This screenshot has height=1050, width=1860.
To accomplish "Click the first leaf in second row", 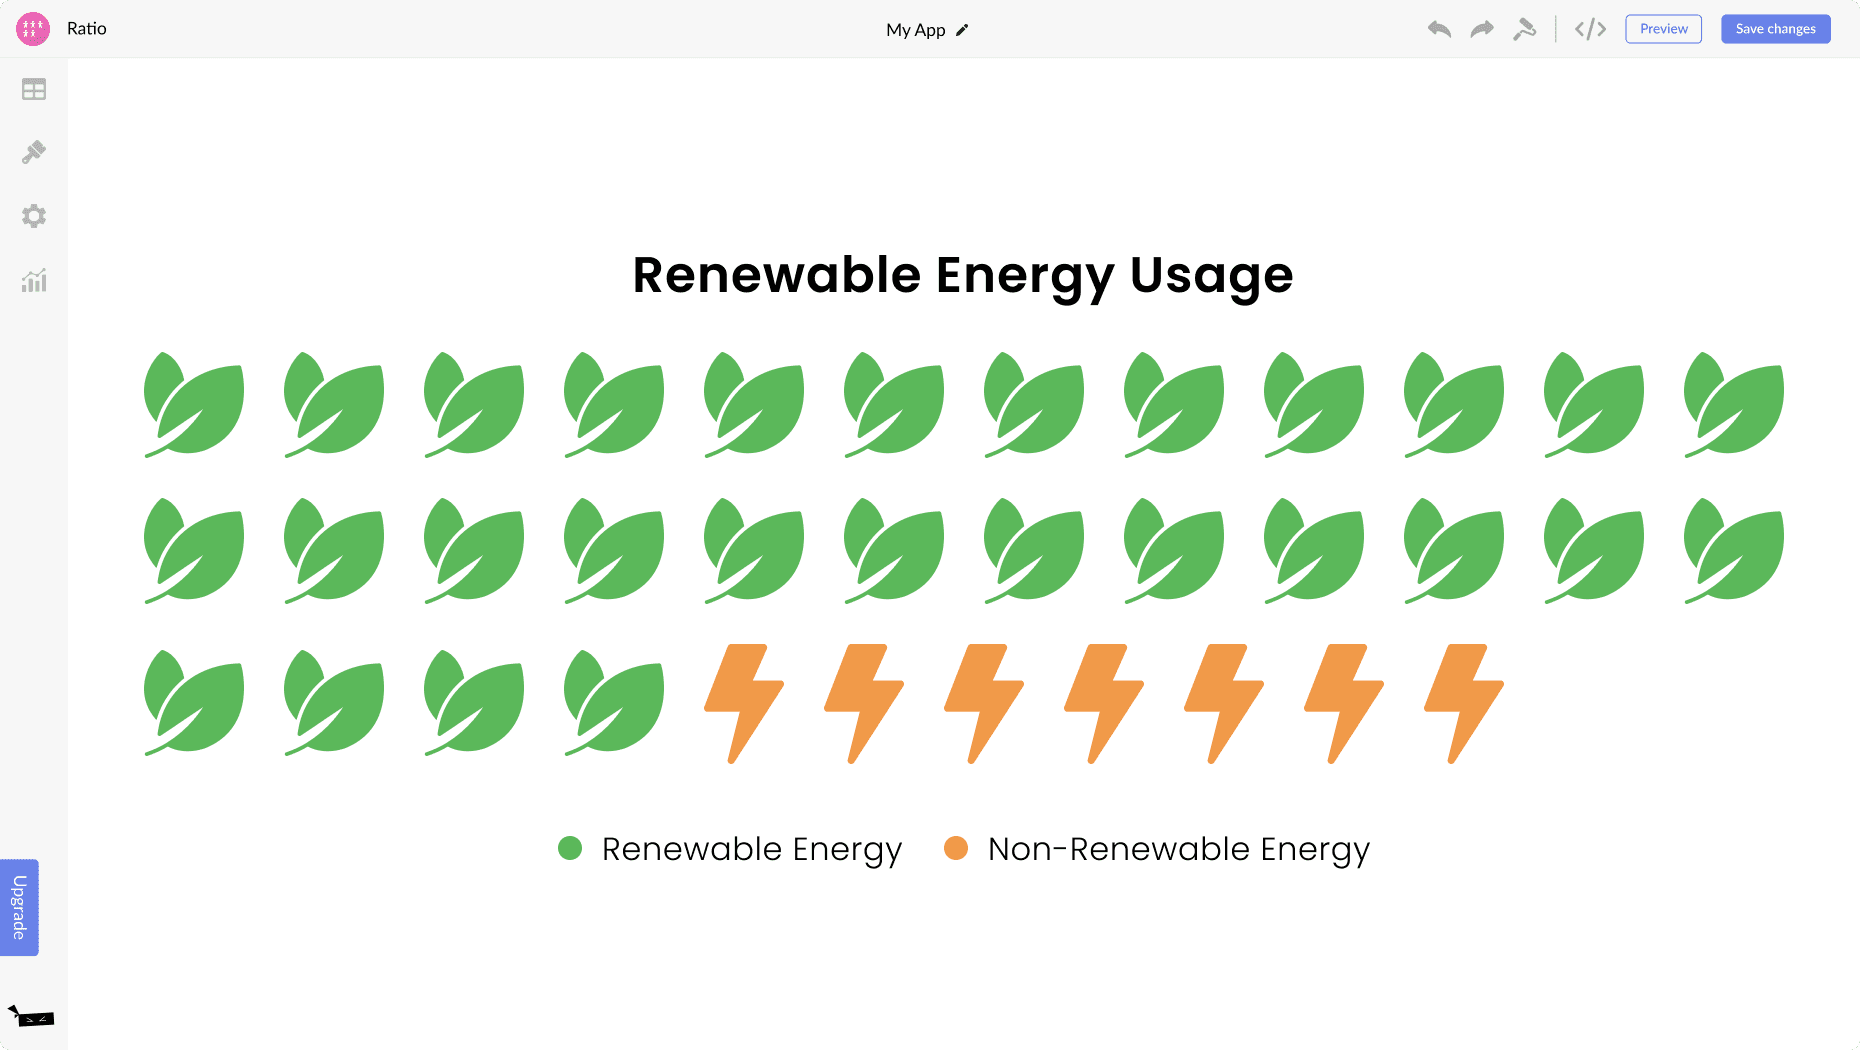I will [x=194, y=551].
